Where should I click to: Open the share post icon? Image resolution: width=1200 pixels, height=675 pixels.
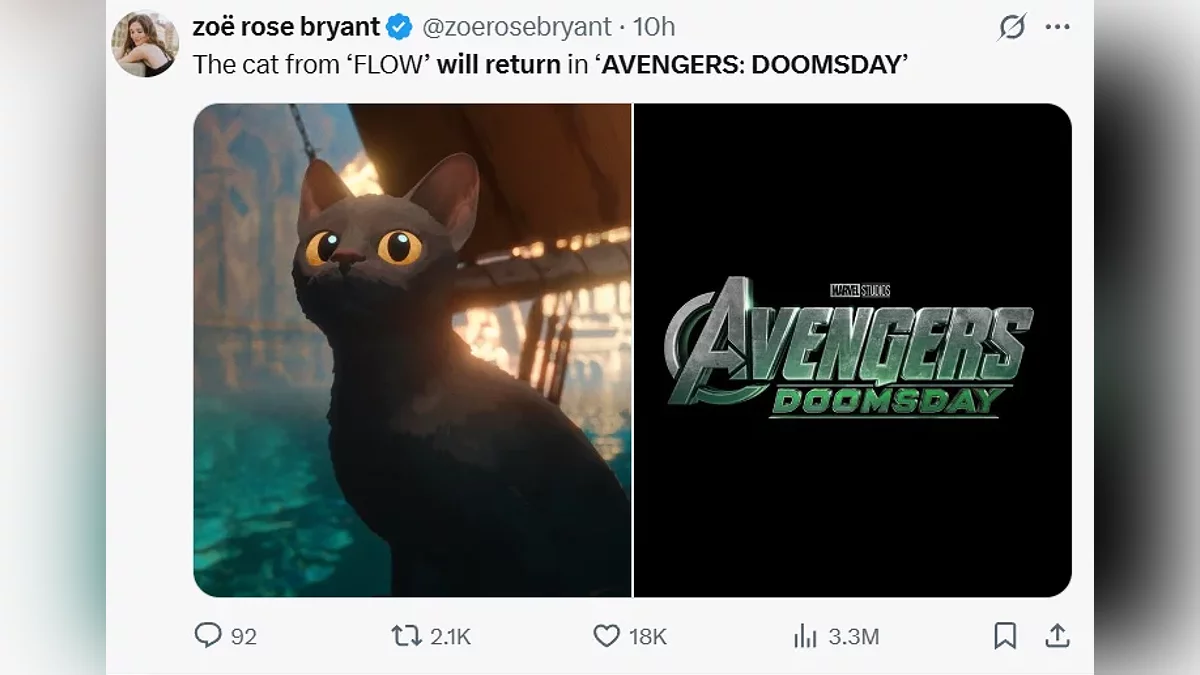(1058, 635)
